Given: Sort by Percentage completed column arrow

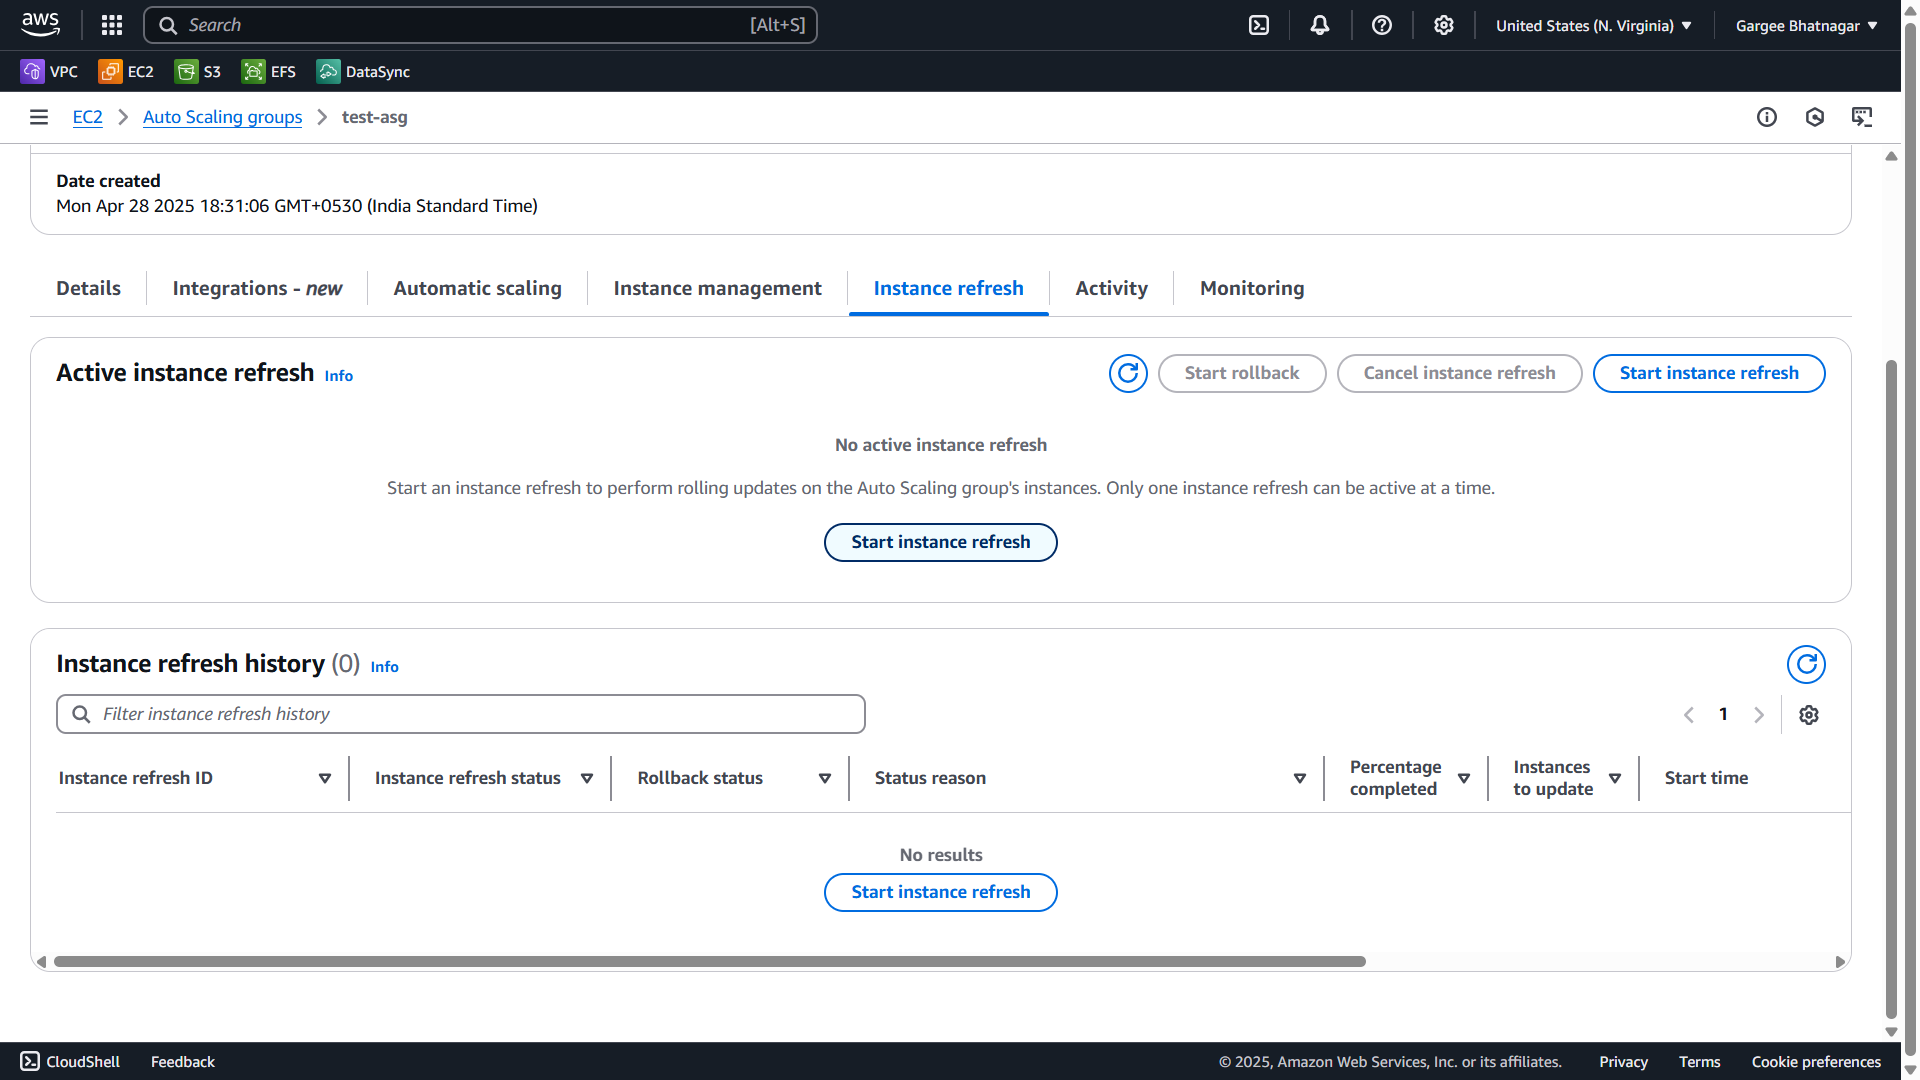Looking at the screenshot, I should [1464, 778].
